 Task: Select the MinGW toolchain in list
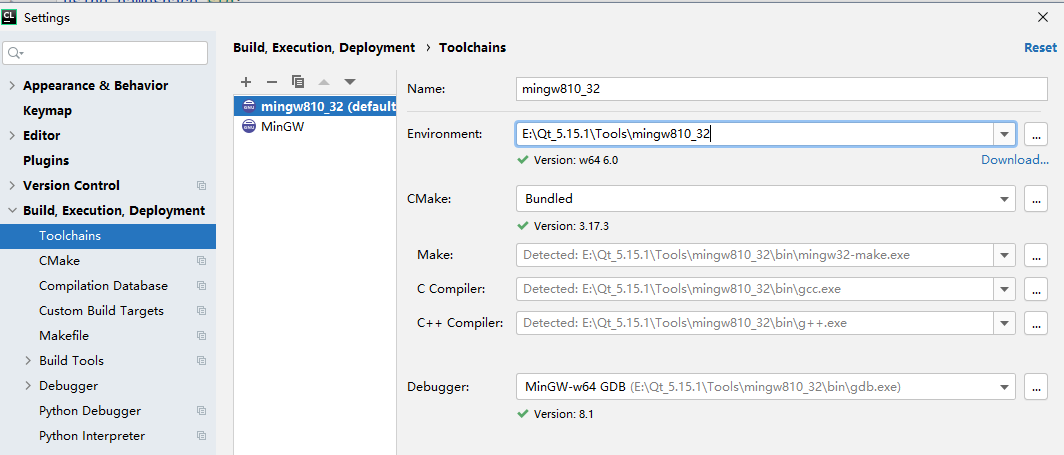coord(282,127)
